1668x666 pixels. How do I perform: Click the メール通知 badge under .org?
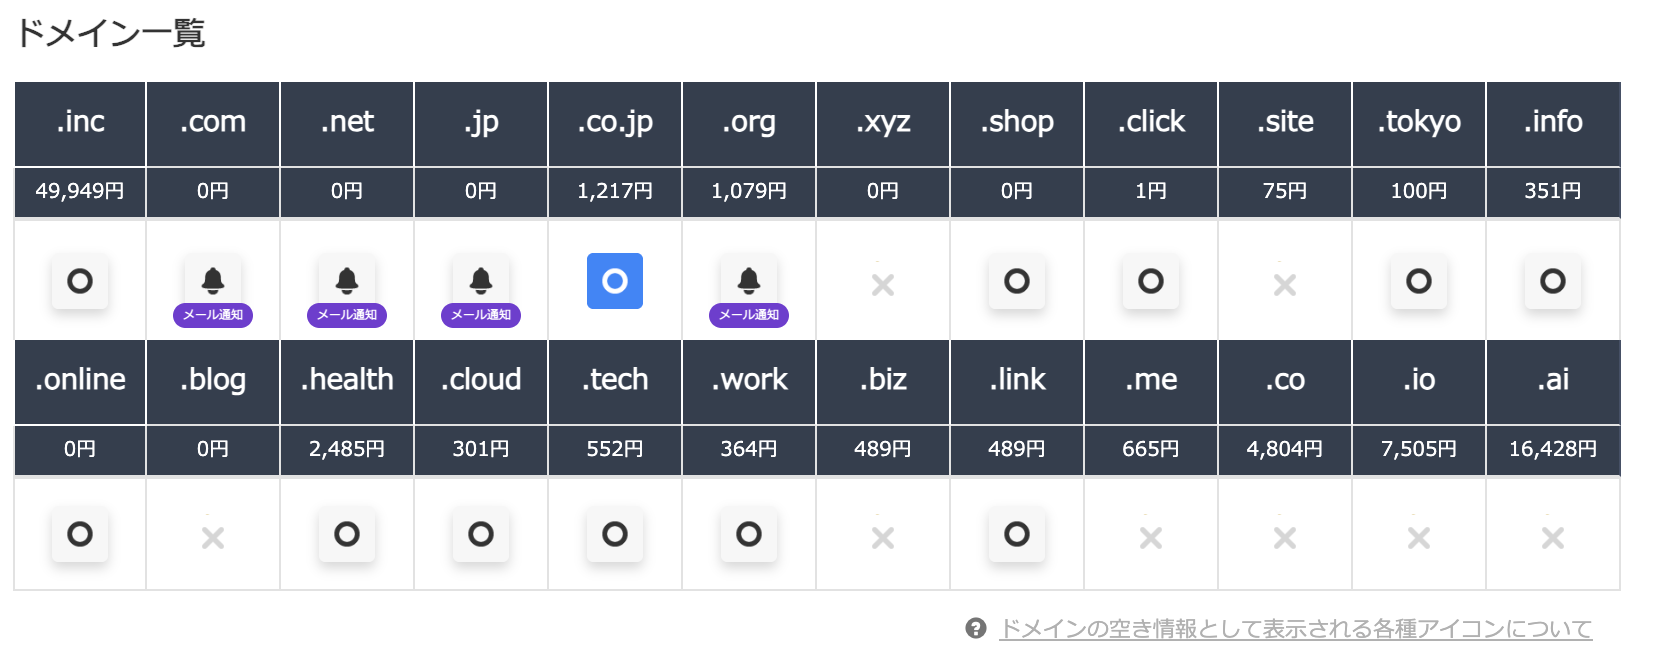click(x=749, y=315)
